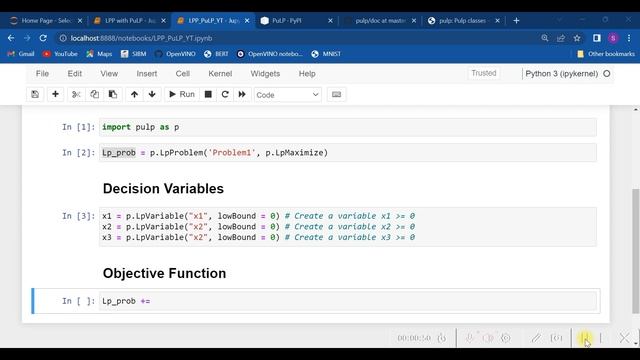Run the selected cell
The height and width of the screenshot is (360, 640).
click(x=182, y=95)
